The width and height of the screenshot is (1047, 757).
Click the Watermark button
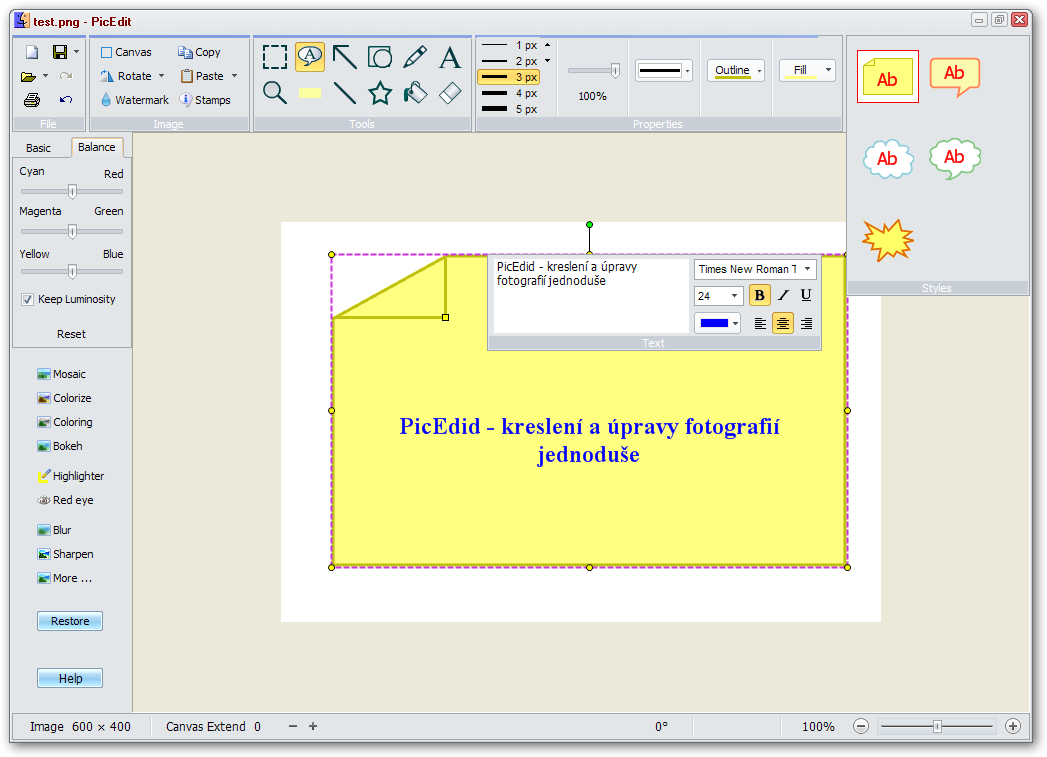pyautogui.click(x=135, y=100)
